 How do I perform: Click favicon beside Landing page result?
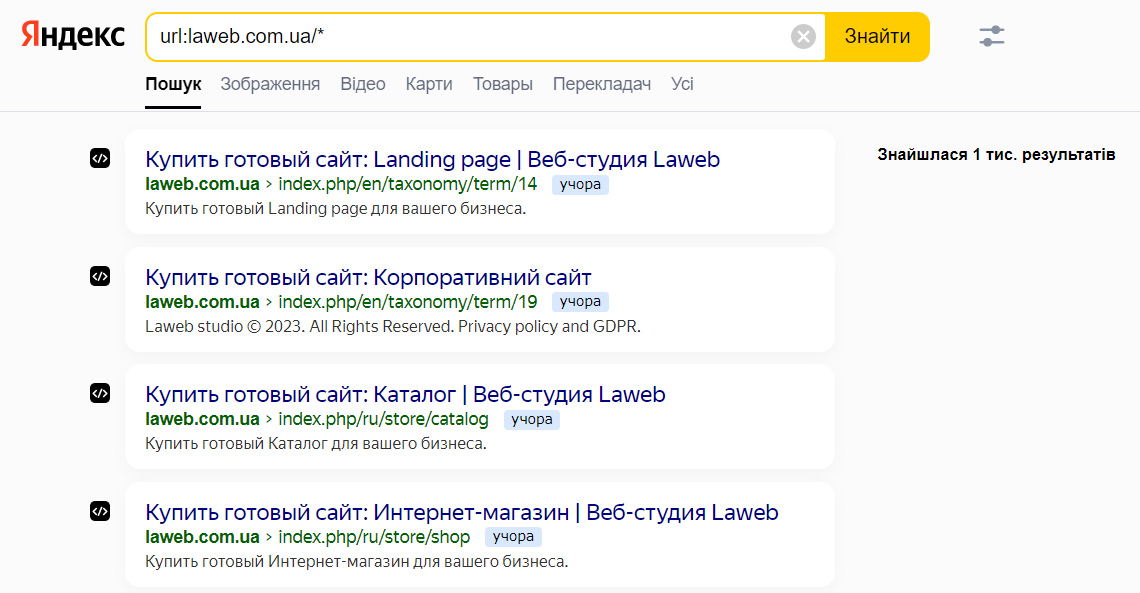100,158
